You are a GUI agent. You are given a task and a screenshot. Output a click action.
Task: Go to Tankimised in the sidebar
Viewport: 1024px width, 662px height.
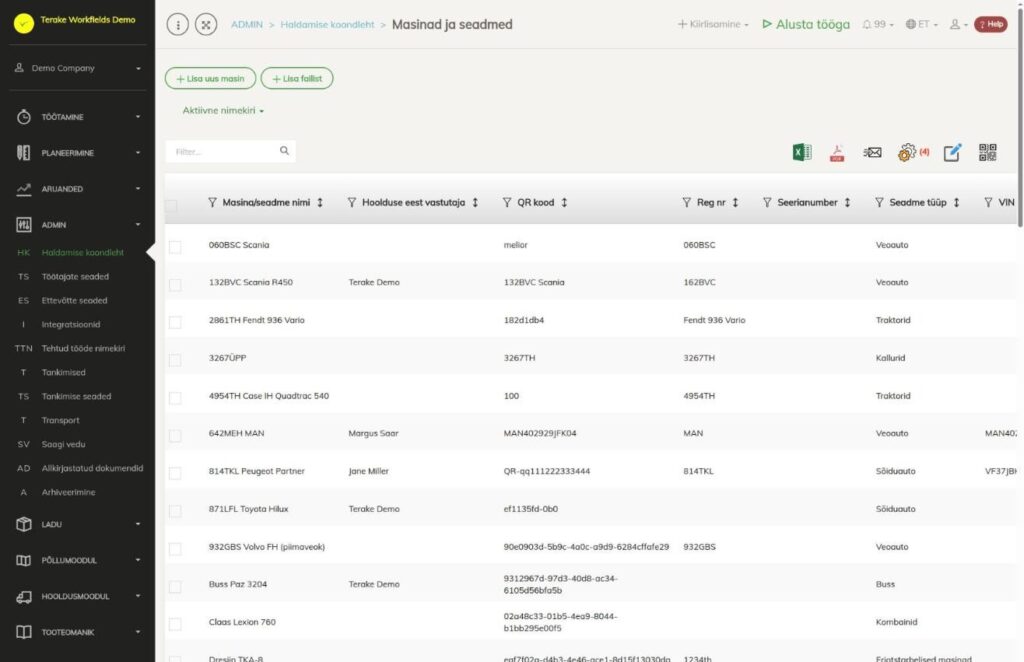click(x=63, y=372)
